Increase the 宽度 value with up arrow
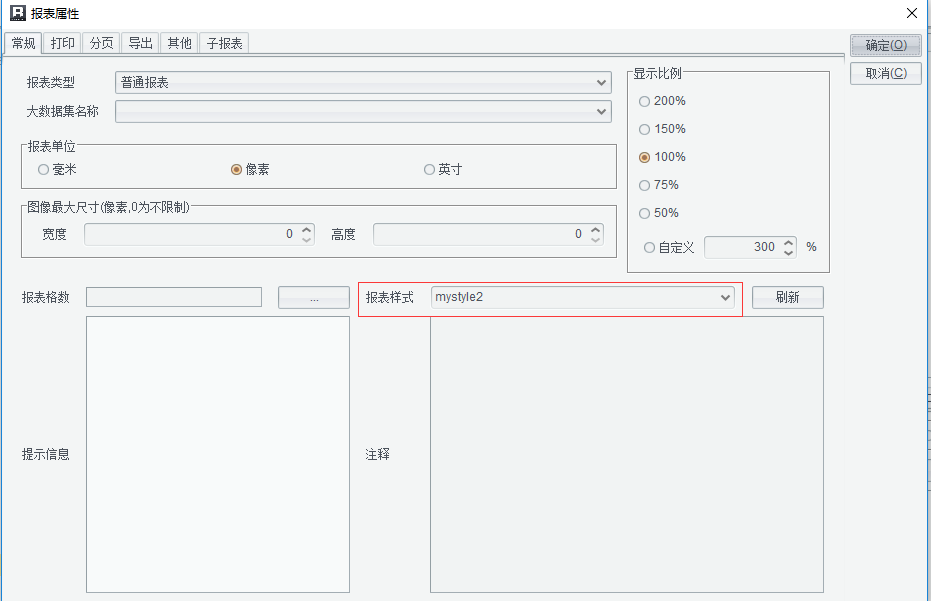Viewport: 931px width, 601px height. (307, 229)
